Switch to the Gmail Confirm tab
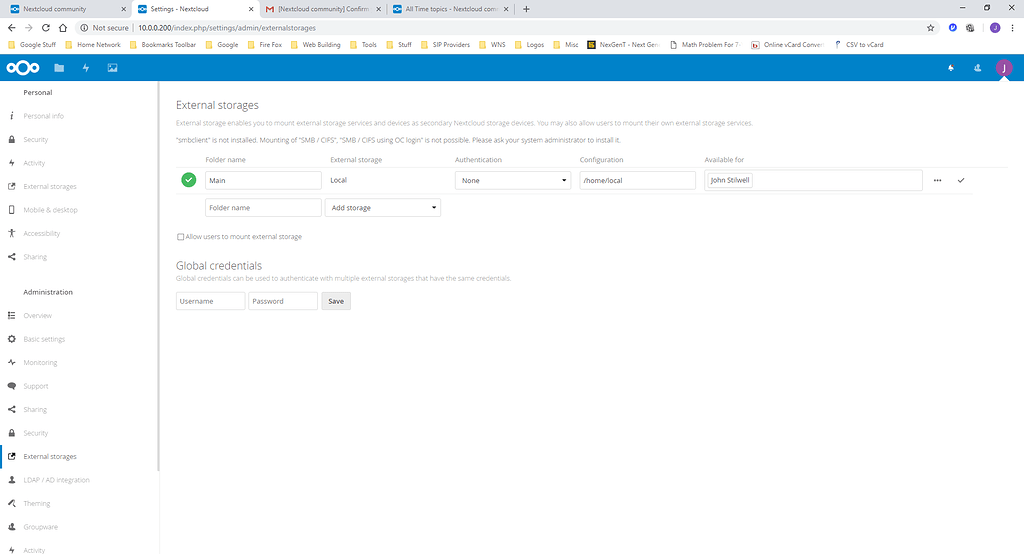The height and width of the screenshot is (554, 1024). (323, 9)
